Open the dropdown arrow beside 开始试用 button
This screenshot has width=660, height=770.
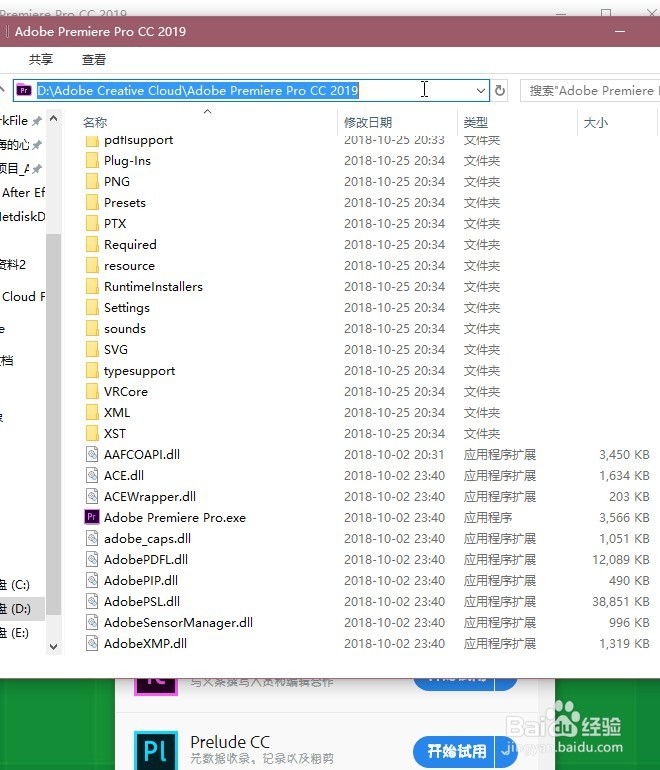click(x=506, y=750)
